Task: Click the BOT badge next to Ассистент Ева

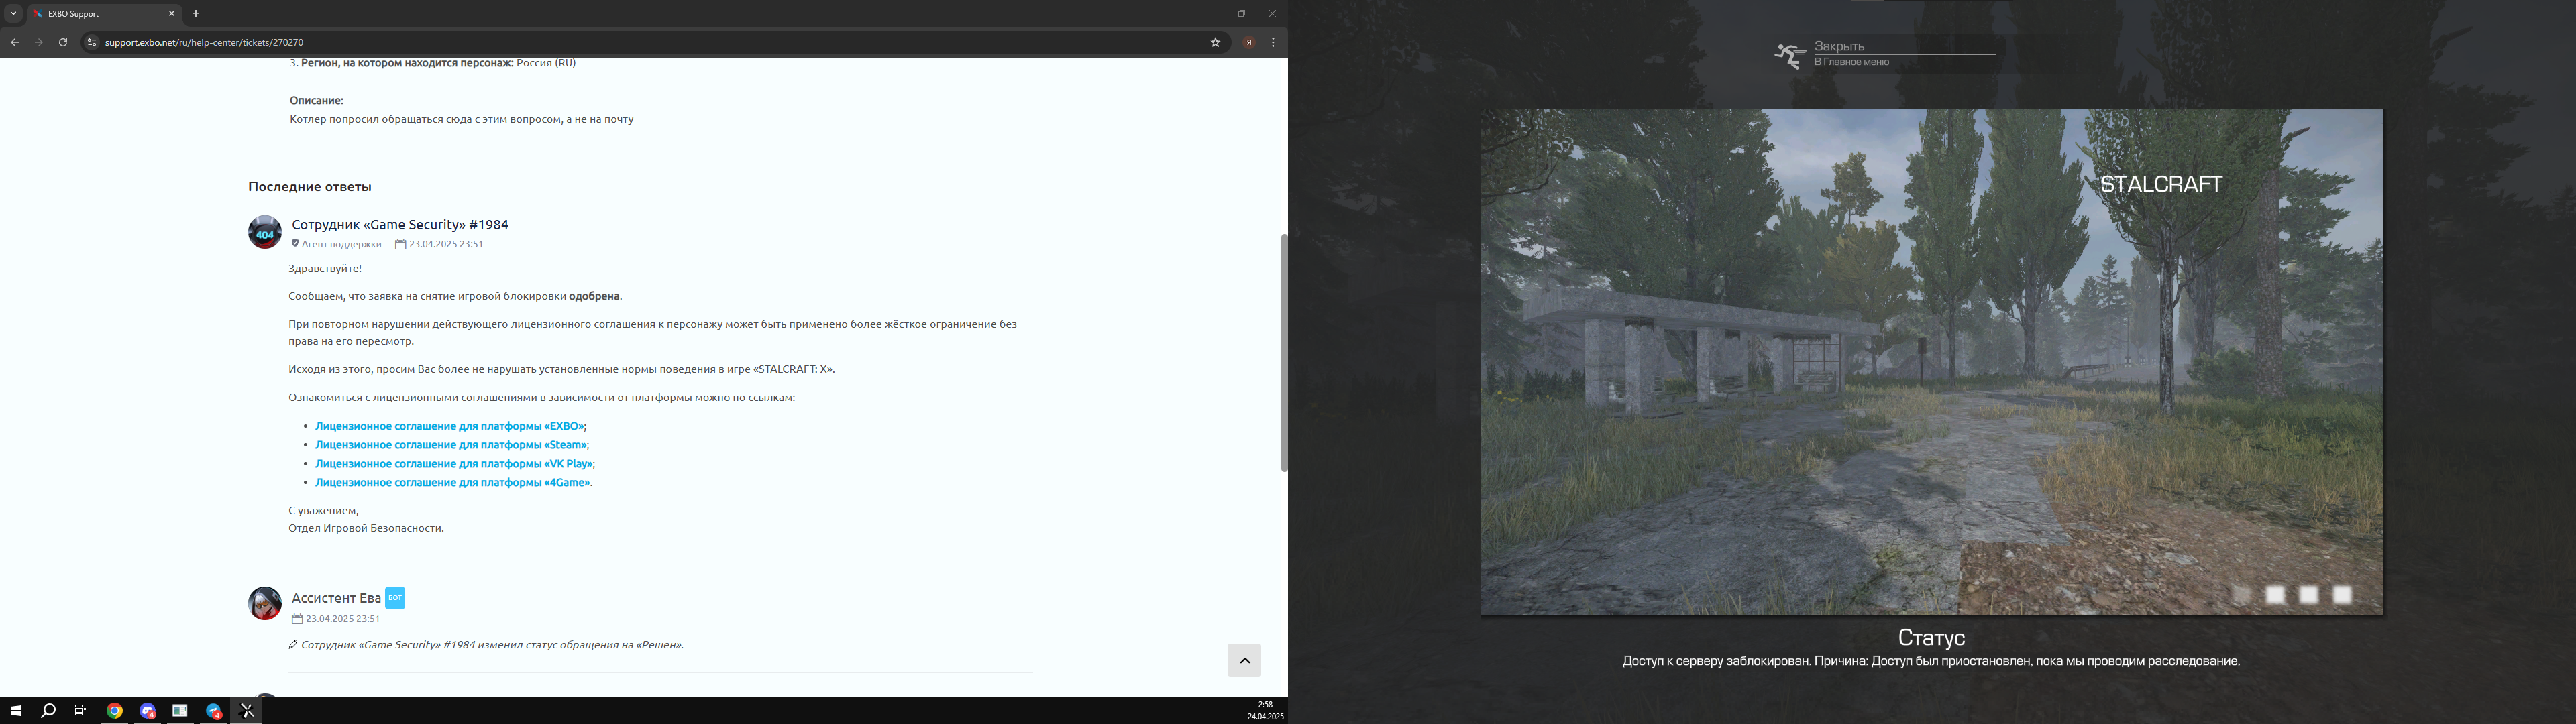Action: point(395,598)
